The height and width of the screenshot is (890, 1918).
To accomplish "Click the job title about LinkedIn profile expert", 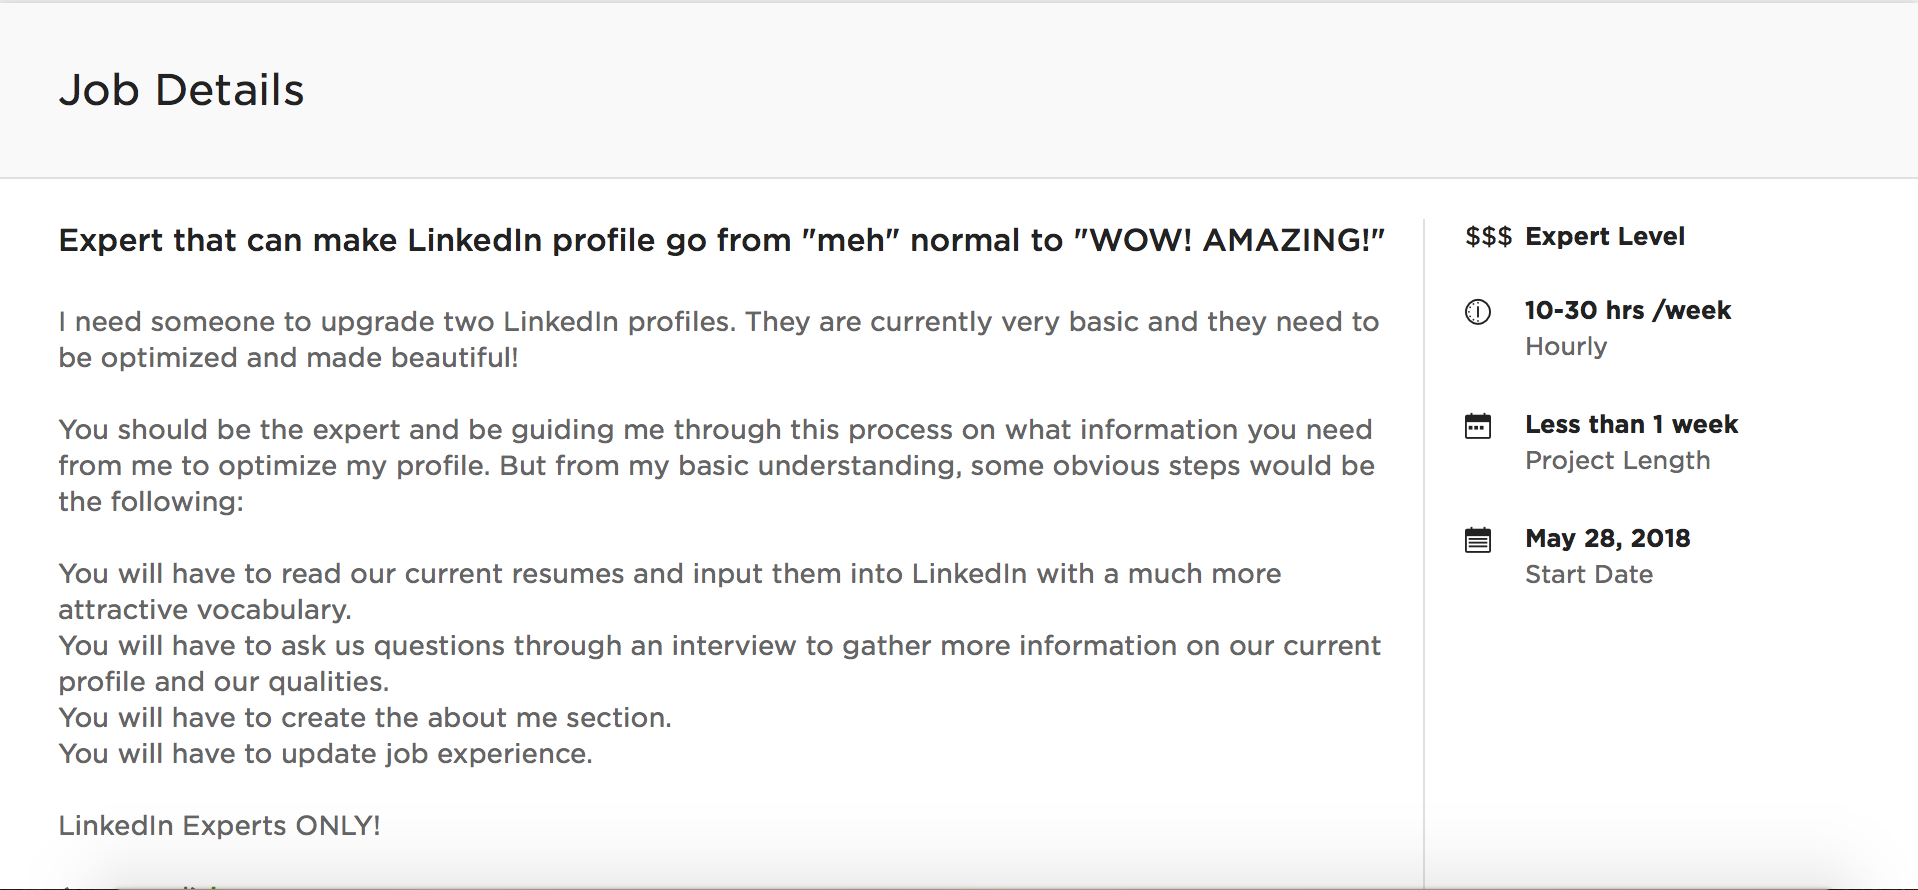I will [721, 240].
